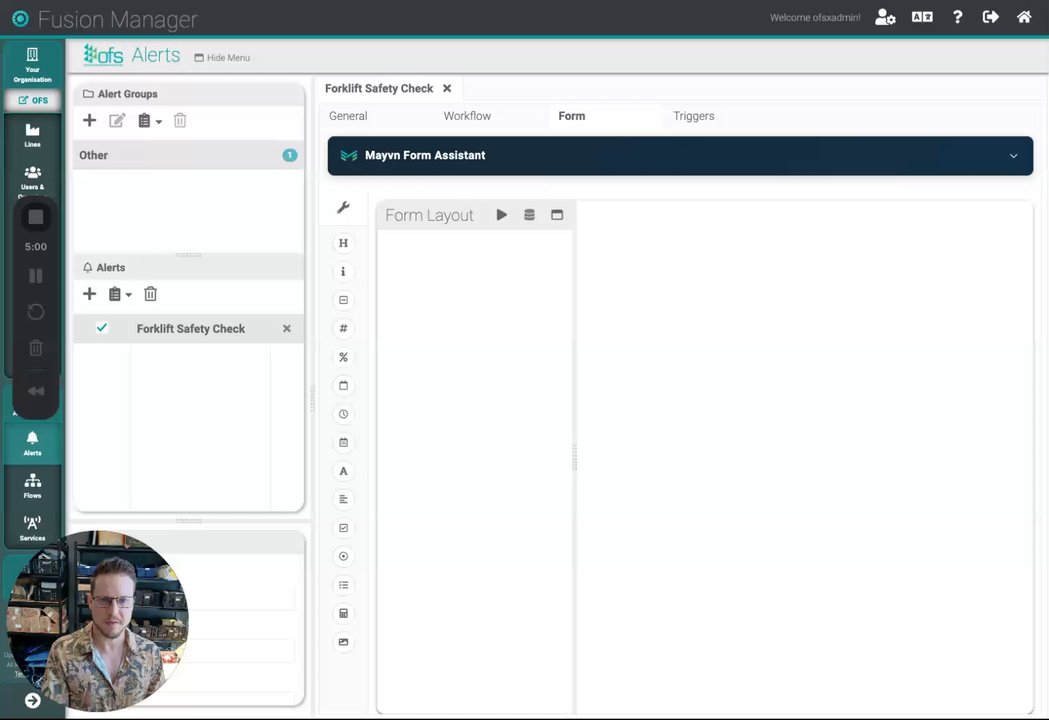Viewport: 1049px width, 720px height.
Task: Open Your Organisation in sidebar
Action: pyautogui.click(x=32, y=65)
